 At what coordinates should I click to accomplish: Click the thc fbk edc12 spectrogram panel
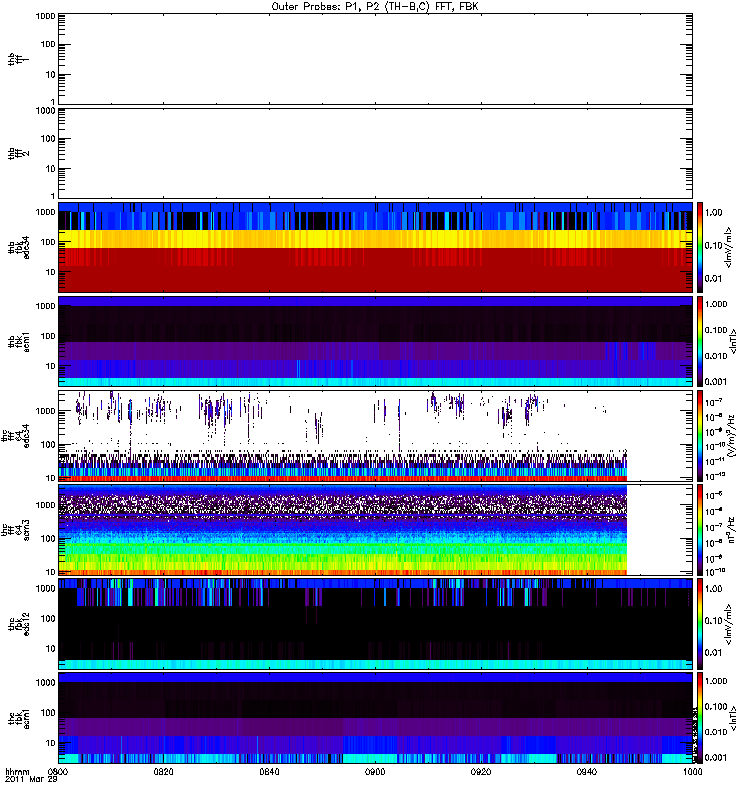coord(375,624)
